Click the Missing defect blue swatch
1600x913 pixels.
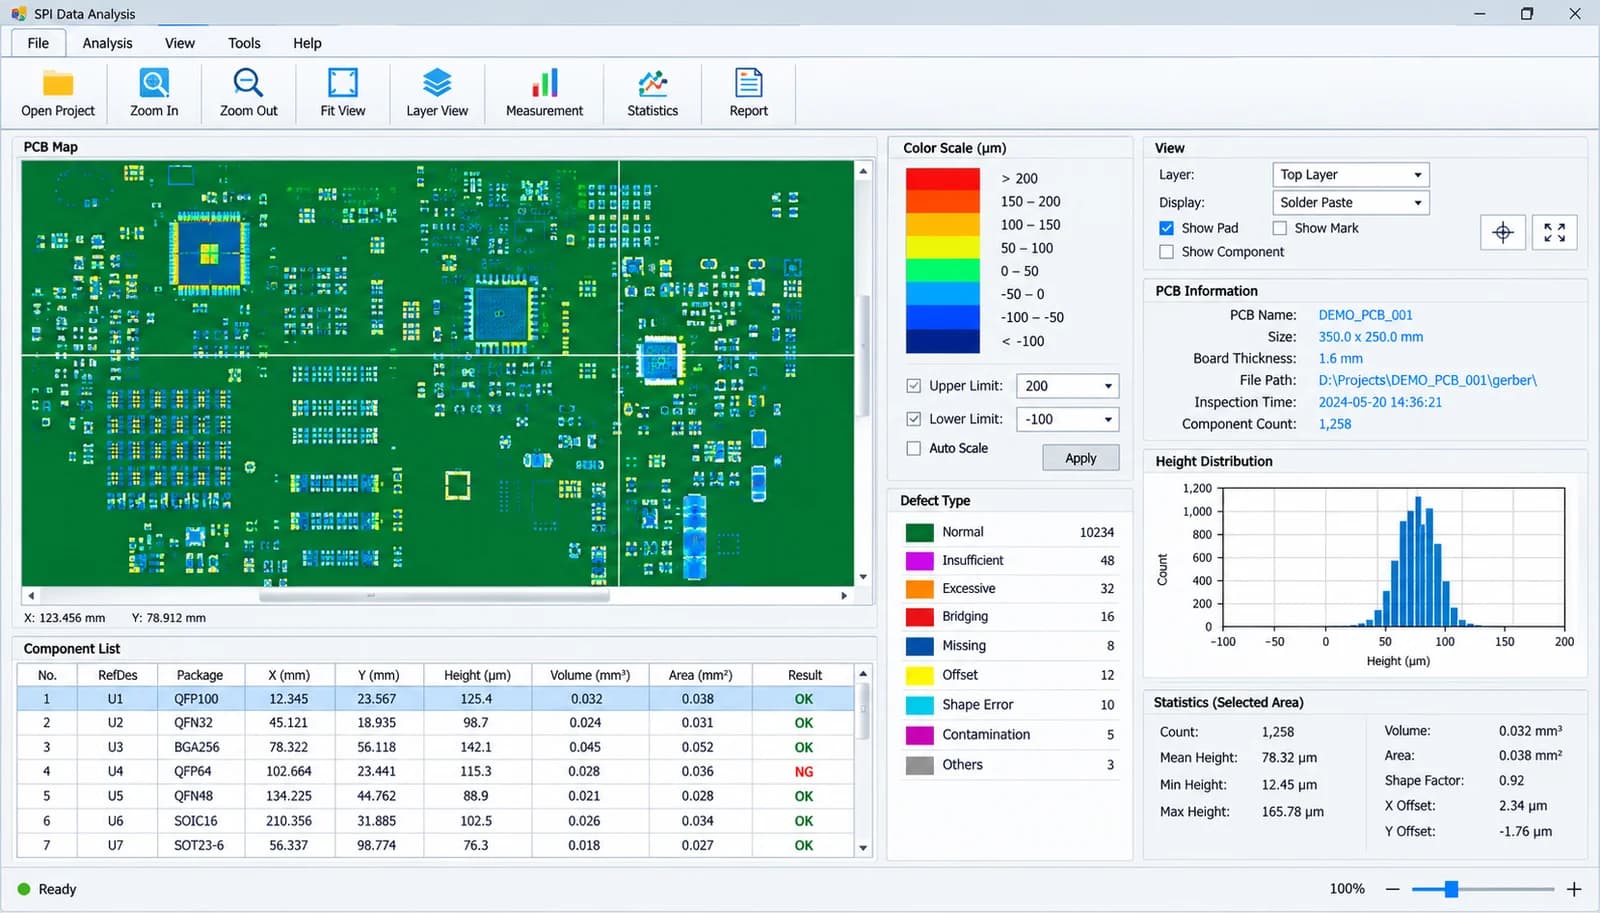coord(919,646)
